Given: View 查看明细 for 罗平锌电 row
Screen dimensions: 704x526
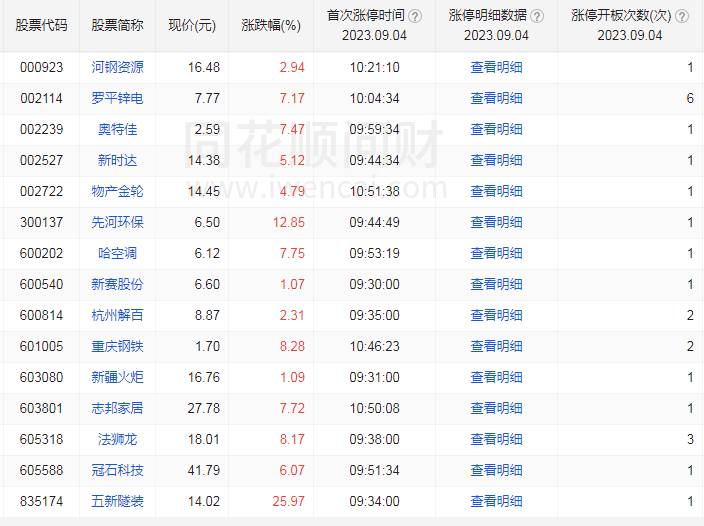Looking at the screenshot, I should 497,98.
